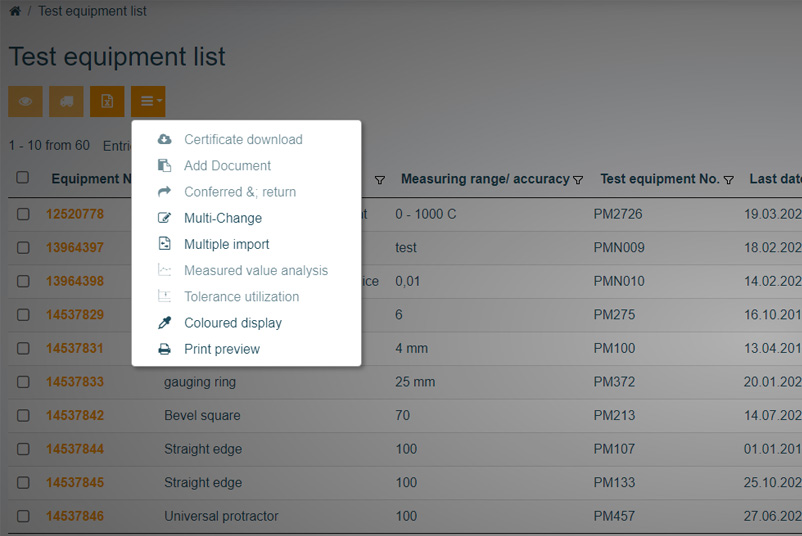Click the home icon in breadcrumb
The width and height of the screenshot is (802, 536).
[x=14, y=11]
